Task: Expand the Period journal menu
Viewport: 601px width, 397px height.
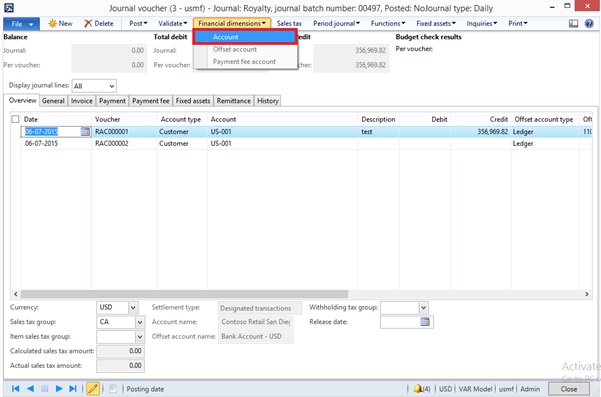Action: [336, 23]
